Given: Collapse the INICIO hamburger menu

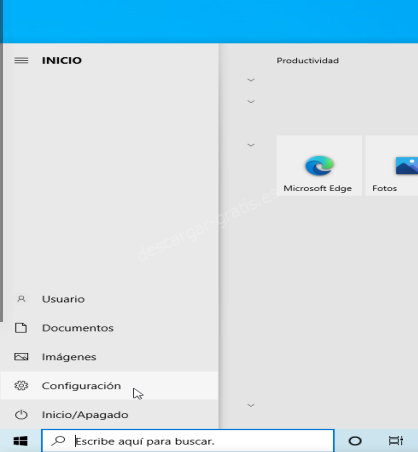Looking at the screenshot, I should pyautogui.click(x=21, y=60).
